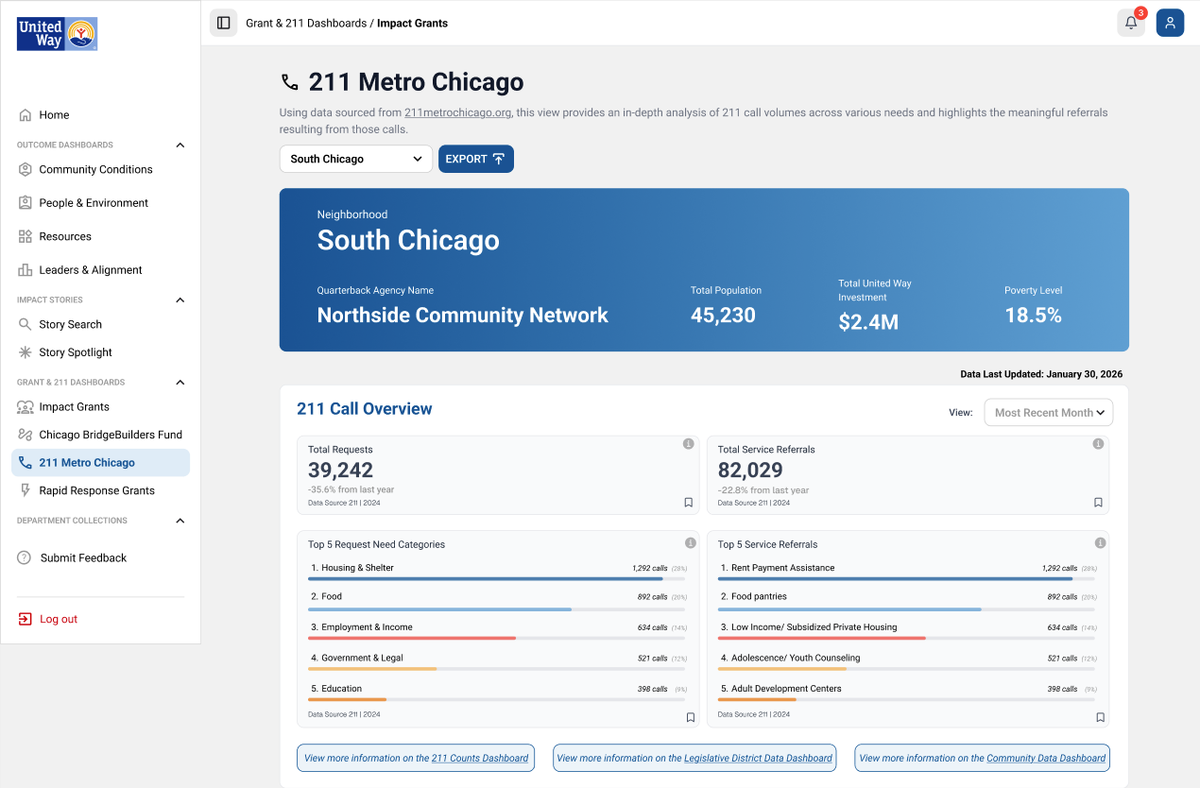This screenshot has width=1200, height=788.
Task: View the 211 Counts Dashboard link
Action: click(x=480, y=758)
